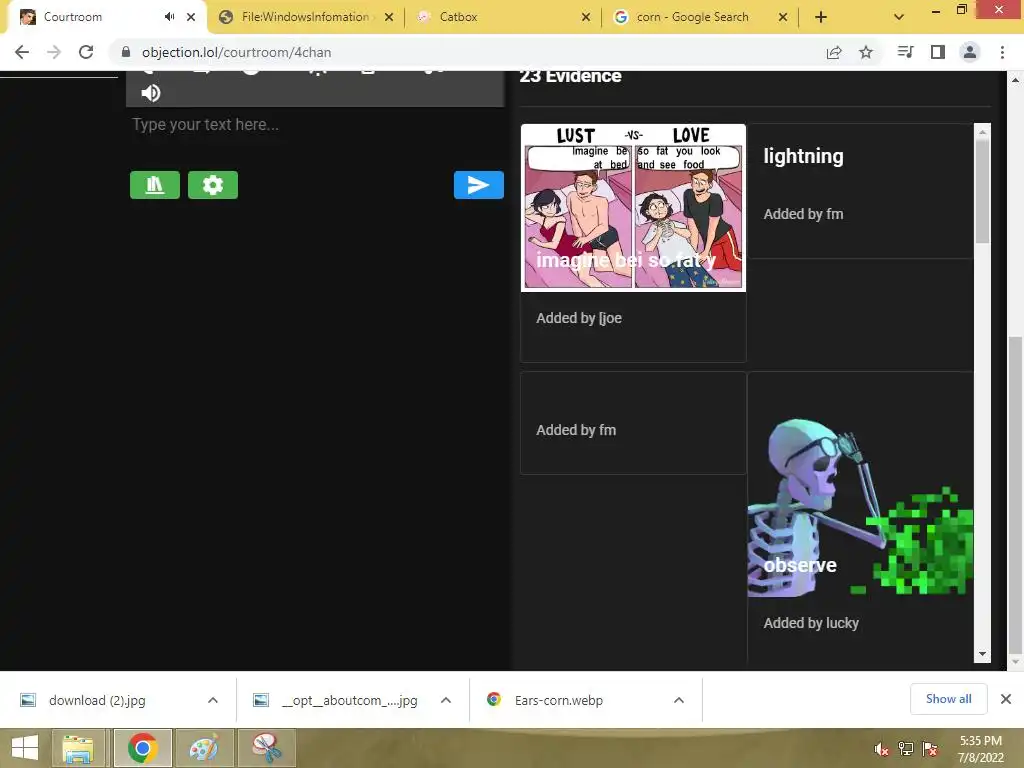1024x768 pixels.
Task: Reload the objection.lol page
Action: tap(86, 52)
